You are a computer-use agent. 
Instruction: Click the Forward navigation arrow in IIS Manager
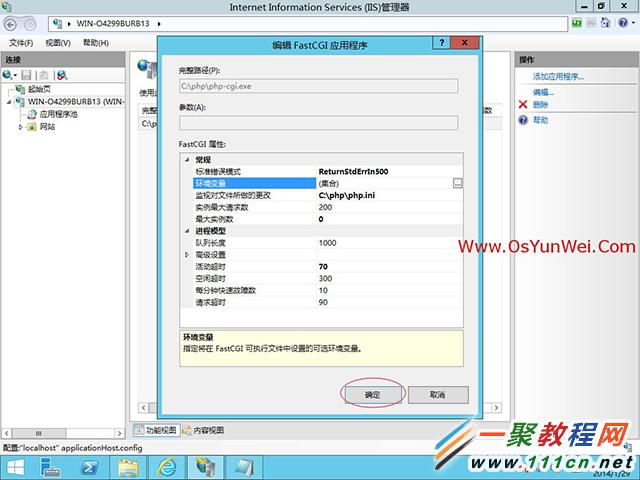coord(30,25)
